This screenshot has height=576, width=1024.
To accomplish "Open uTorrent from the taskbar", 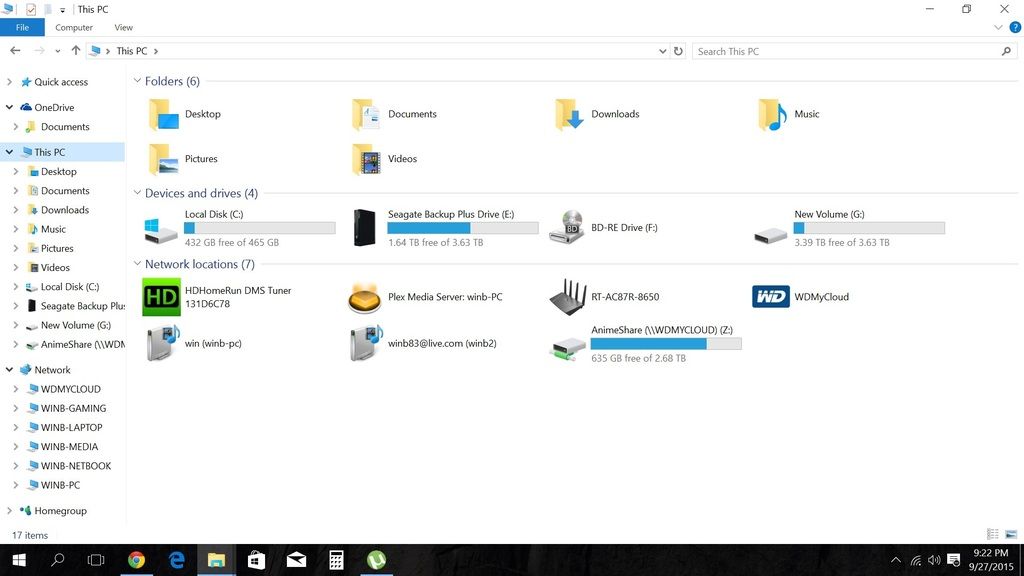I will 376,560.
